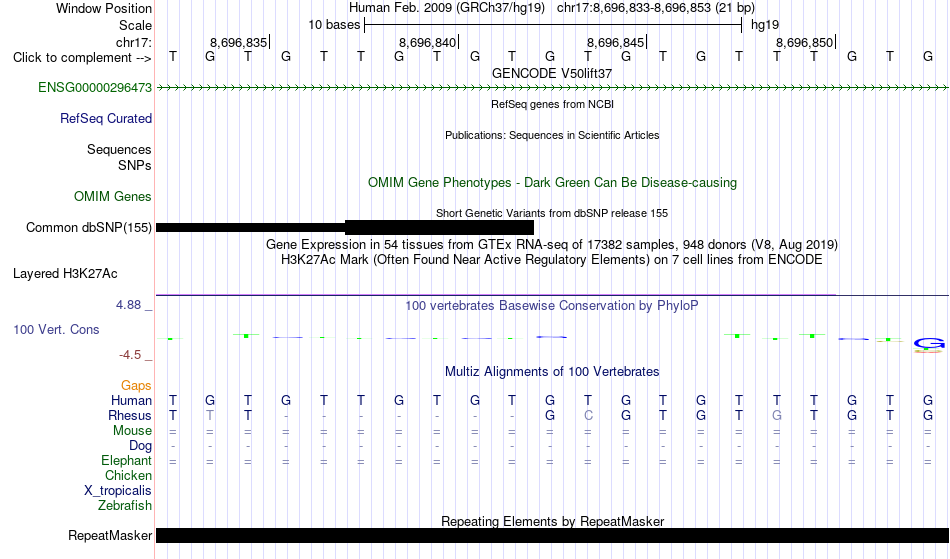Click the -4.5 conservation minimum value
The width and height of the screenshot is (950, 559).
coord(130,355)
